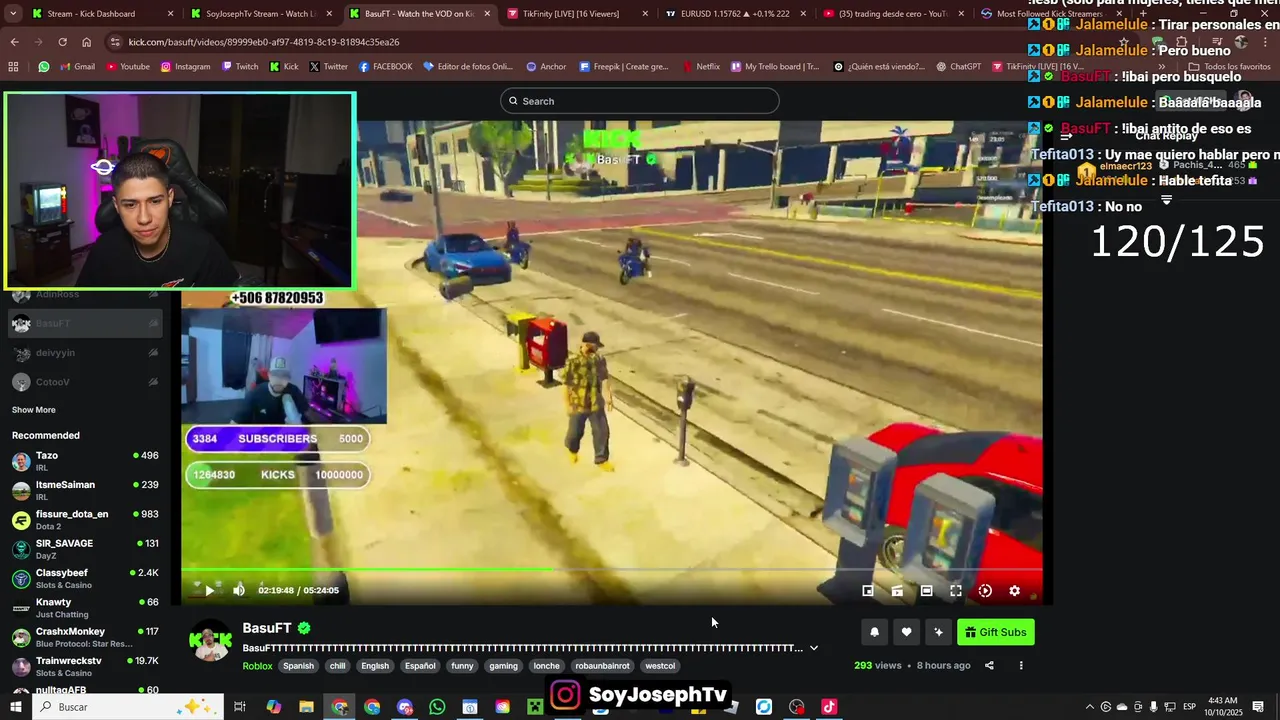Select the gaming tag
1280x720 pixels.
click(503, 666)
